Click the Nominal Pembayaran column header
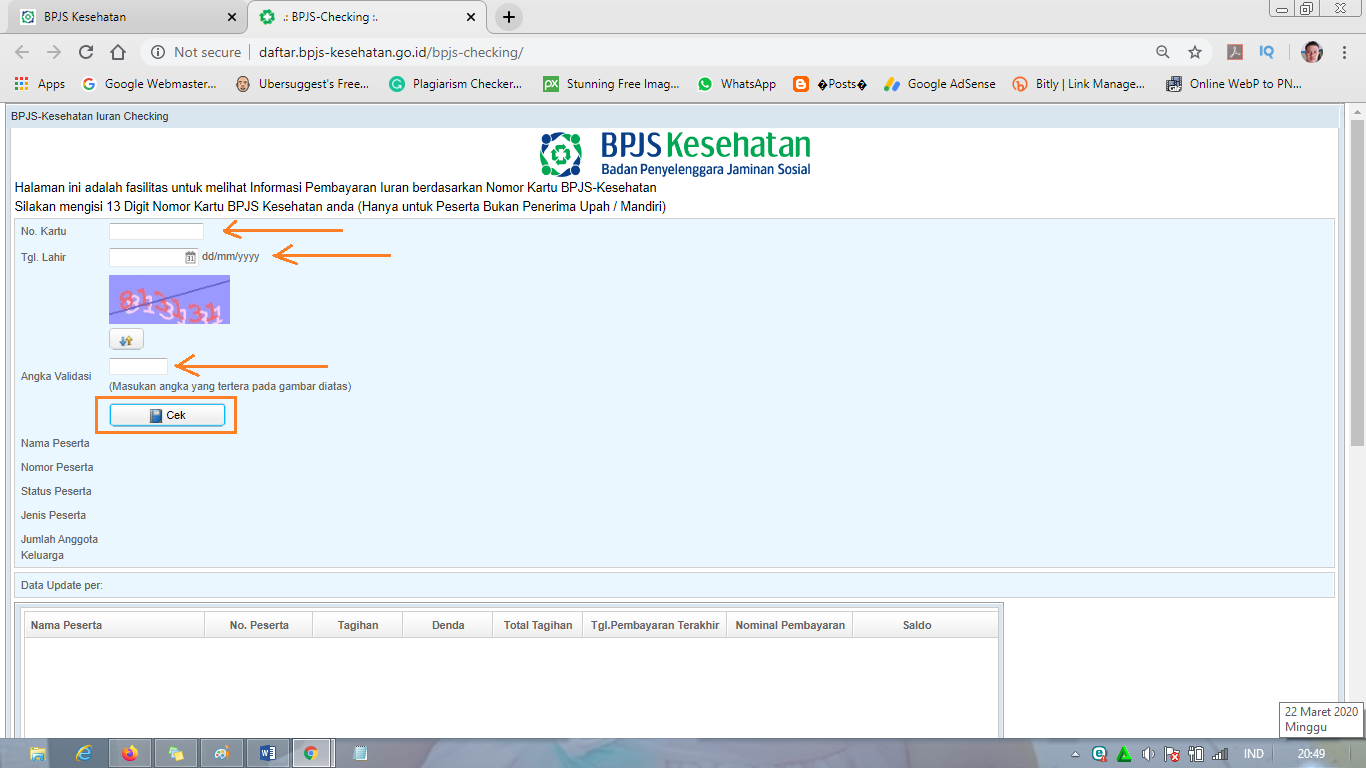This screenshot has width=1366, height=768. point(790,625)
